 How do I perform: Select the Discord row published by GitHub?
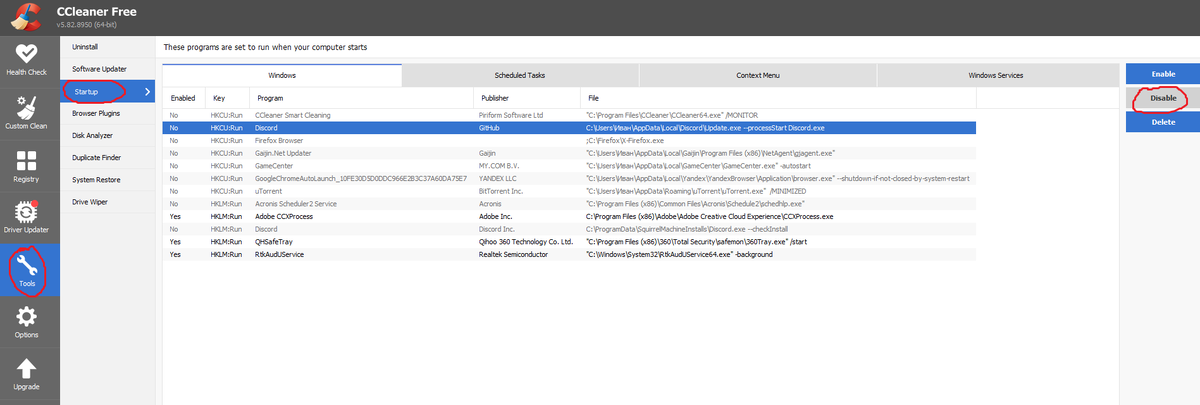(569, 128)
